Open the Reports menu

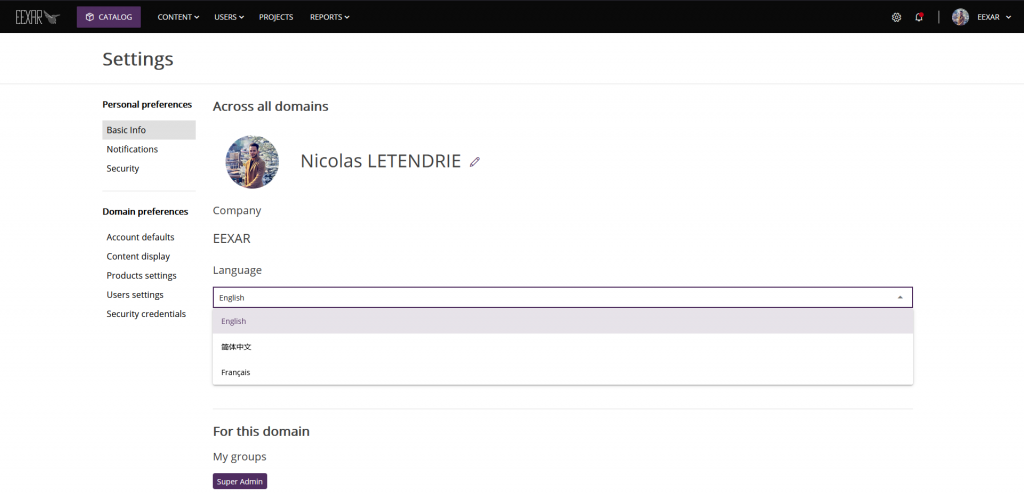tap(329, 17)
